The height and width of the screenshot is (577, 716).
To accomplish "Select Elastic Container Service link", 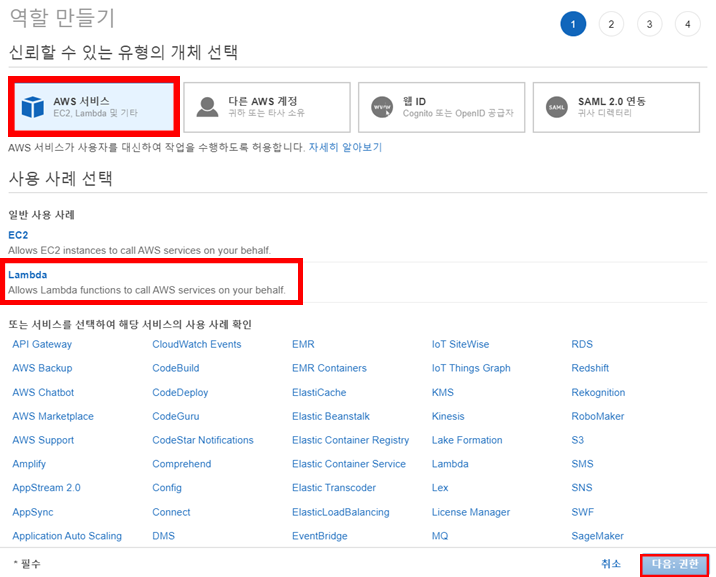I will [x=349, y=464].
